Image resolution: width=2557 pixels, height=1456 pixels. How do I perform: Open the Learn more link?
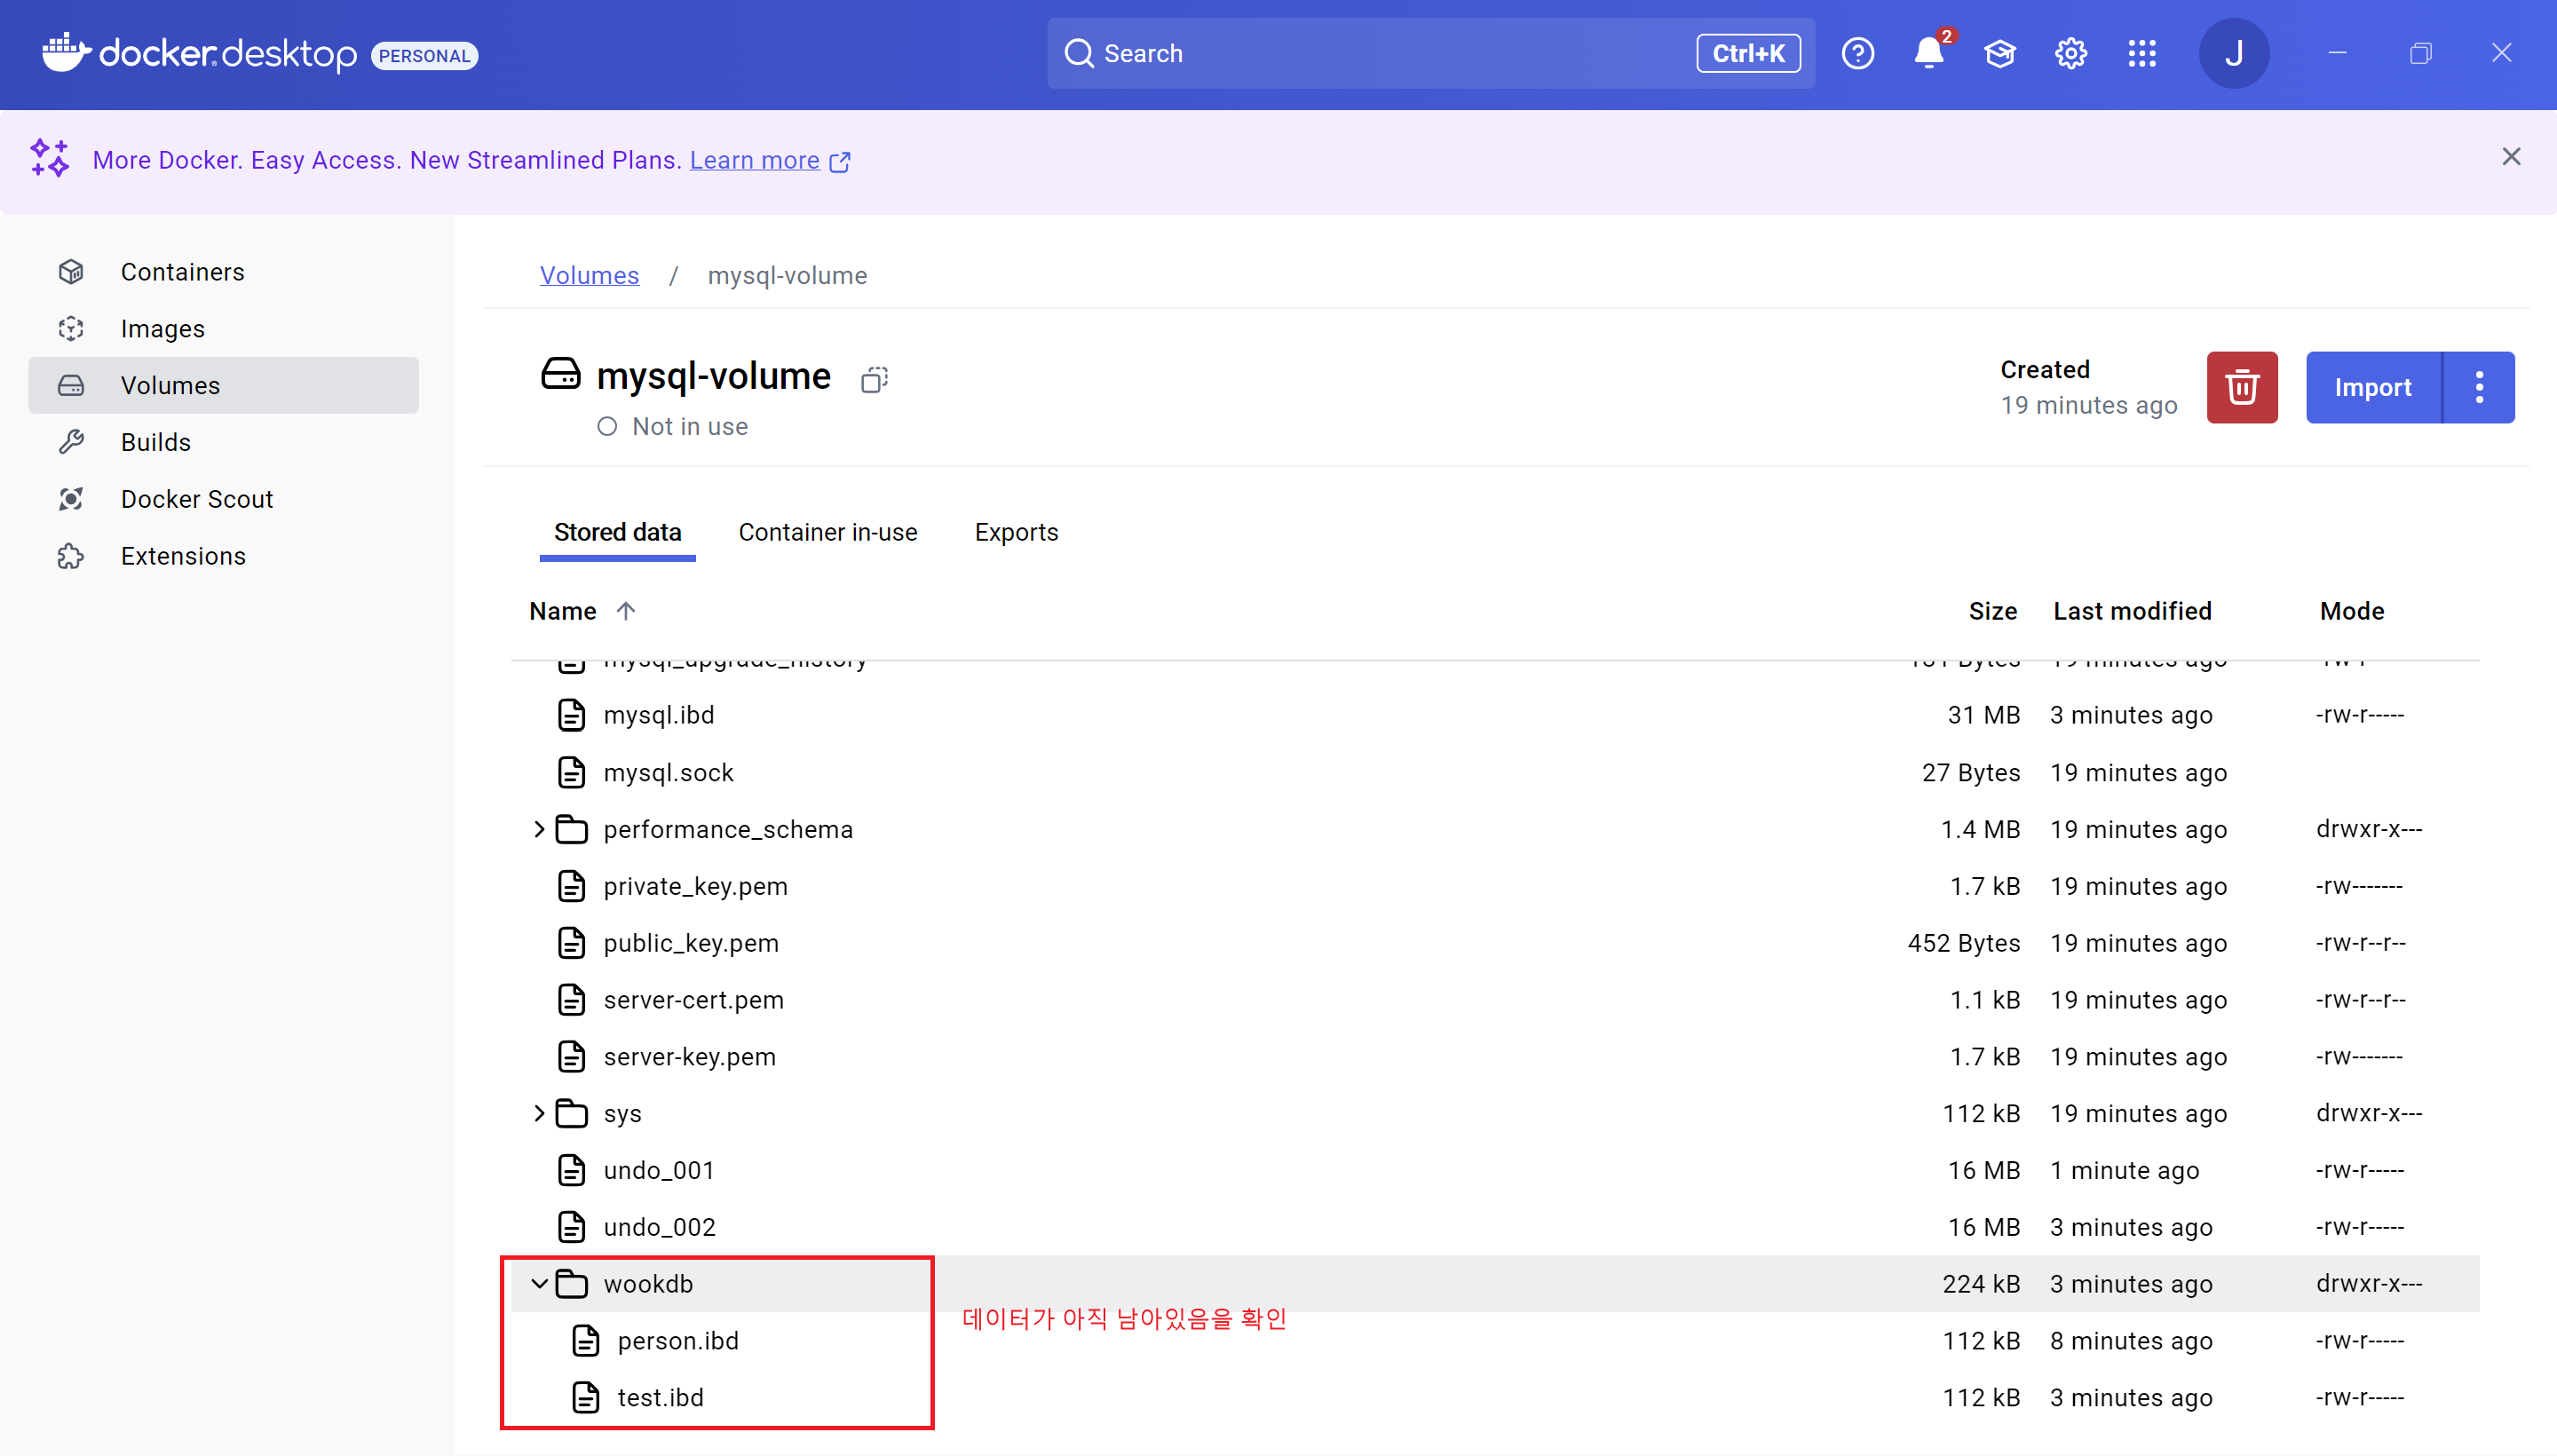[754, 160]
